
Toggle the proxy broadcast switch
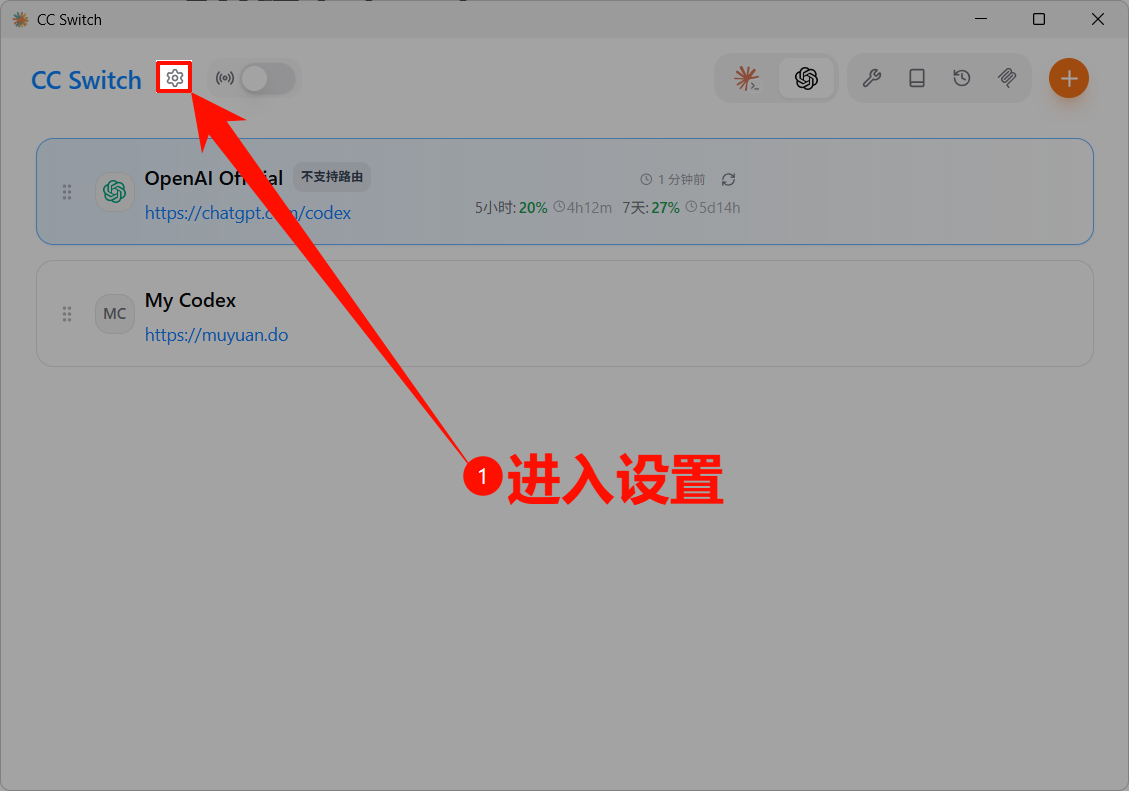click(267, 78)
